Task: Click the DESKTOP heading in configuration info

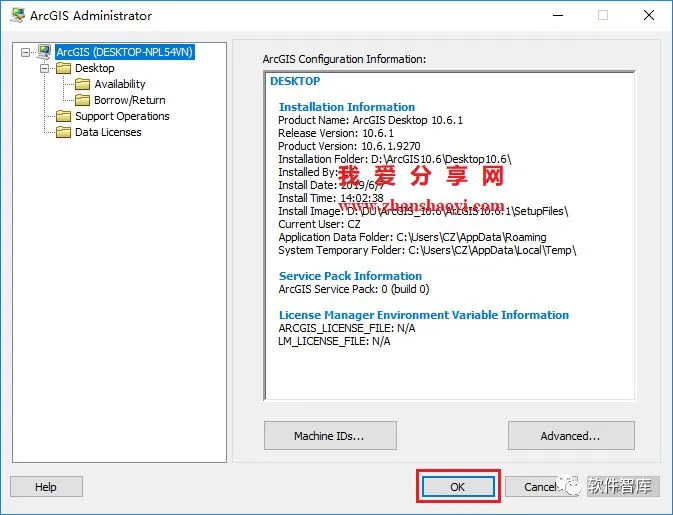Action: point(295,81)
